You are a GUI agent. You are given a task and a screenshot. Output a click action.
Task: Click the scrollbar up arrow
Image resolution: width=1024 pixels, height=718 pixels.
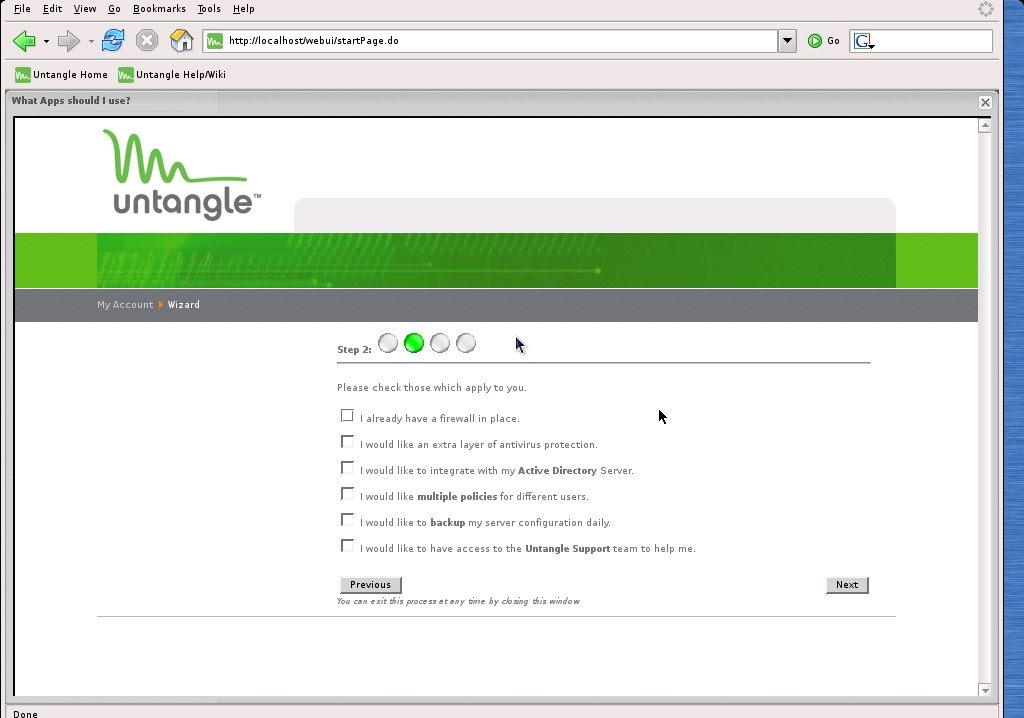pos(985,125)
